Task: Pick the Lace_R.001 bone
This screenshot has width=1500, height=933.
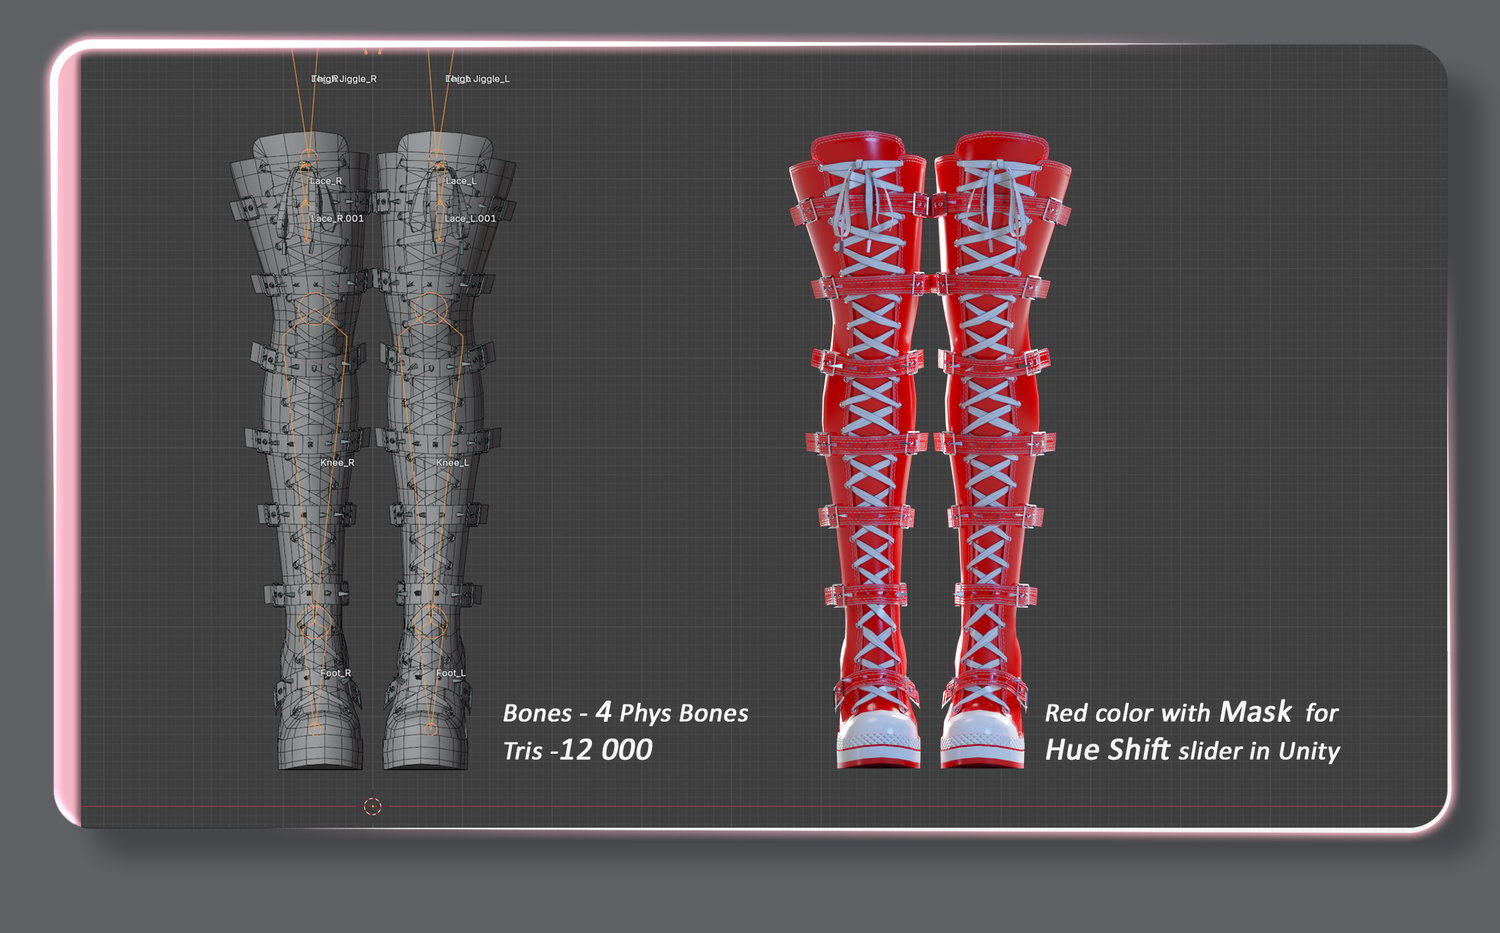Action: (x=337, y=218)
